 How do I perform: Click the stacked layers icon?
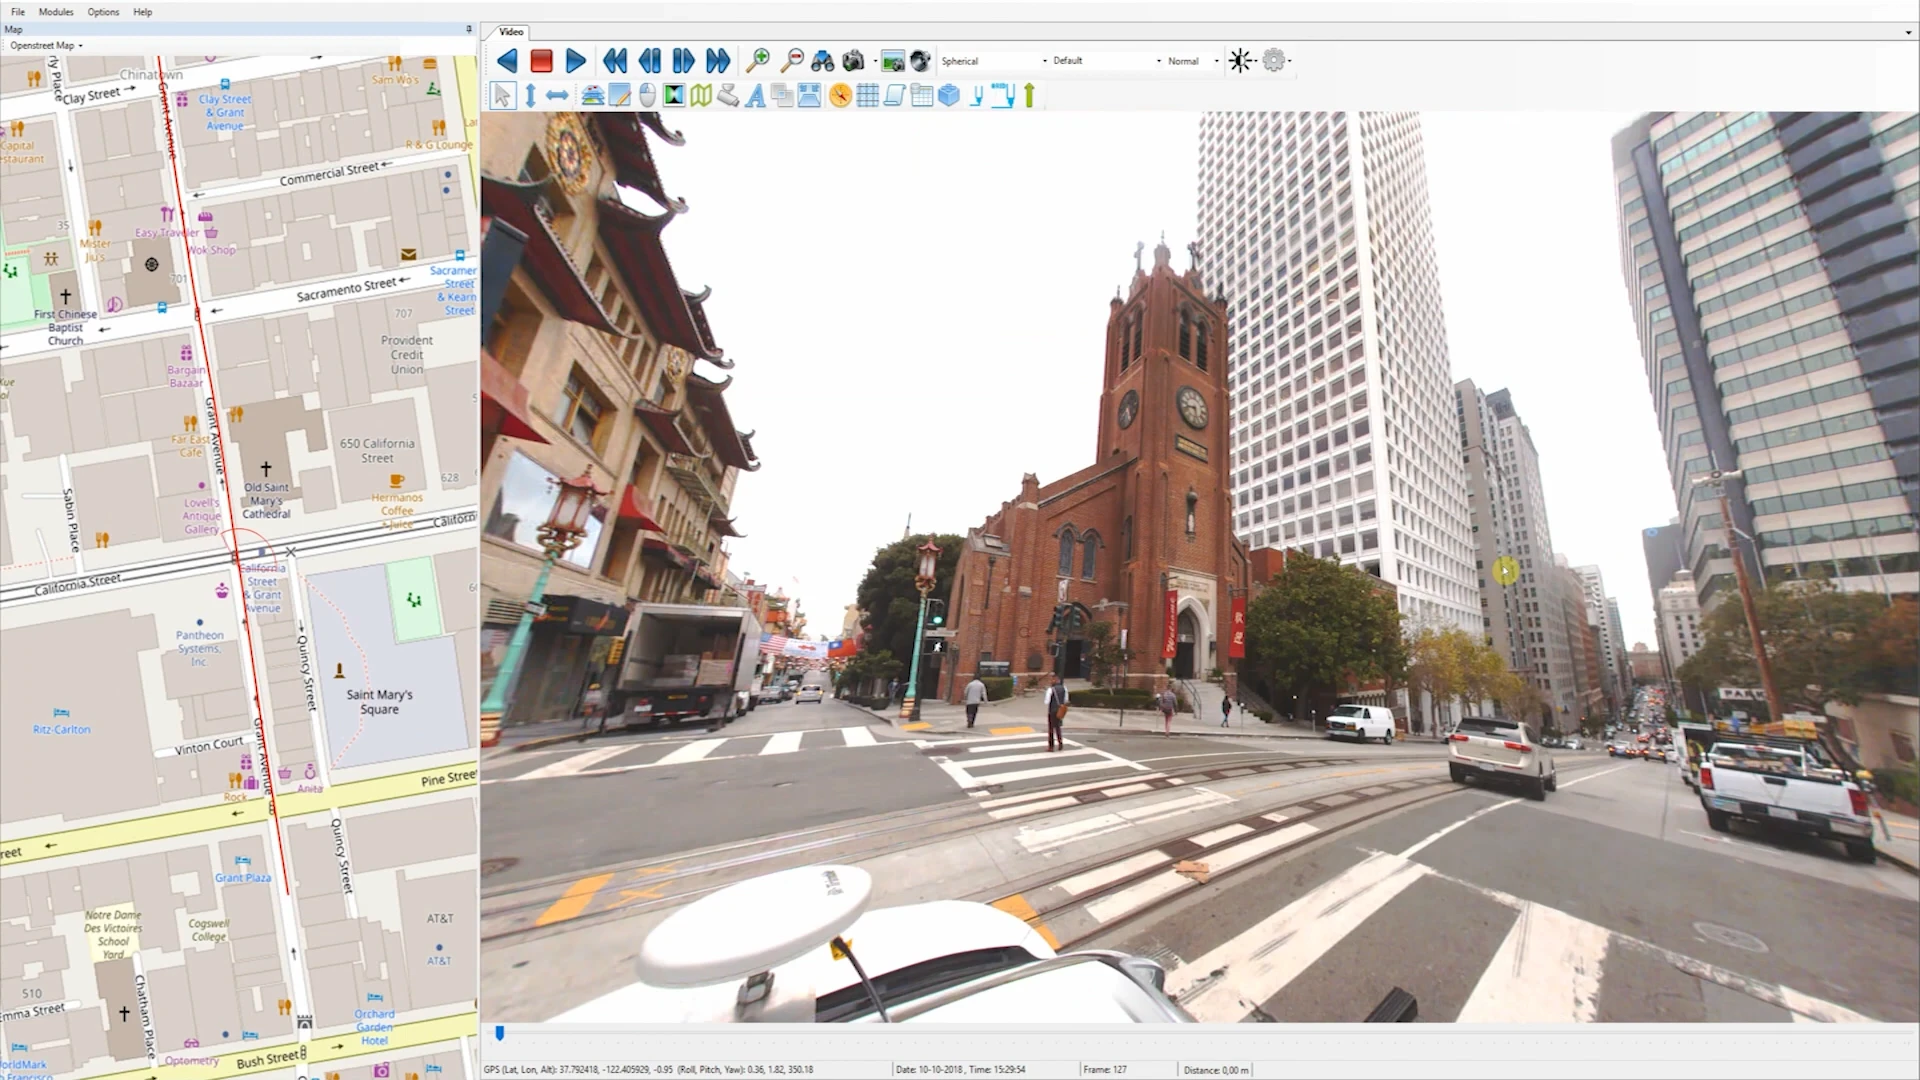click(593, 95)
